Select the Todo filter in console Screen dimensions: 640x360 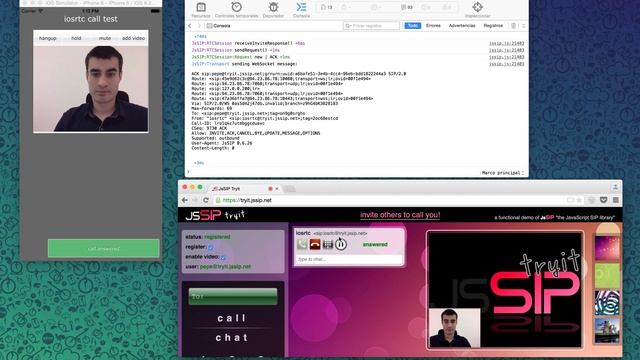coord(412,25)
